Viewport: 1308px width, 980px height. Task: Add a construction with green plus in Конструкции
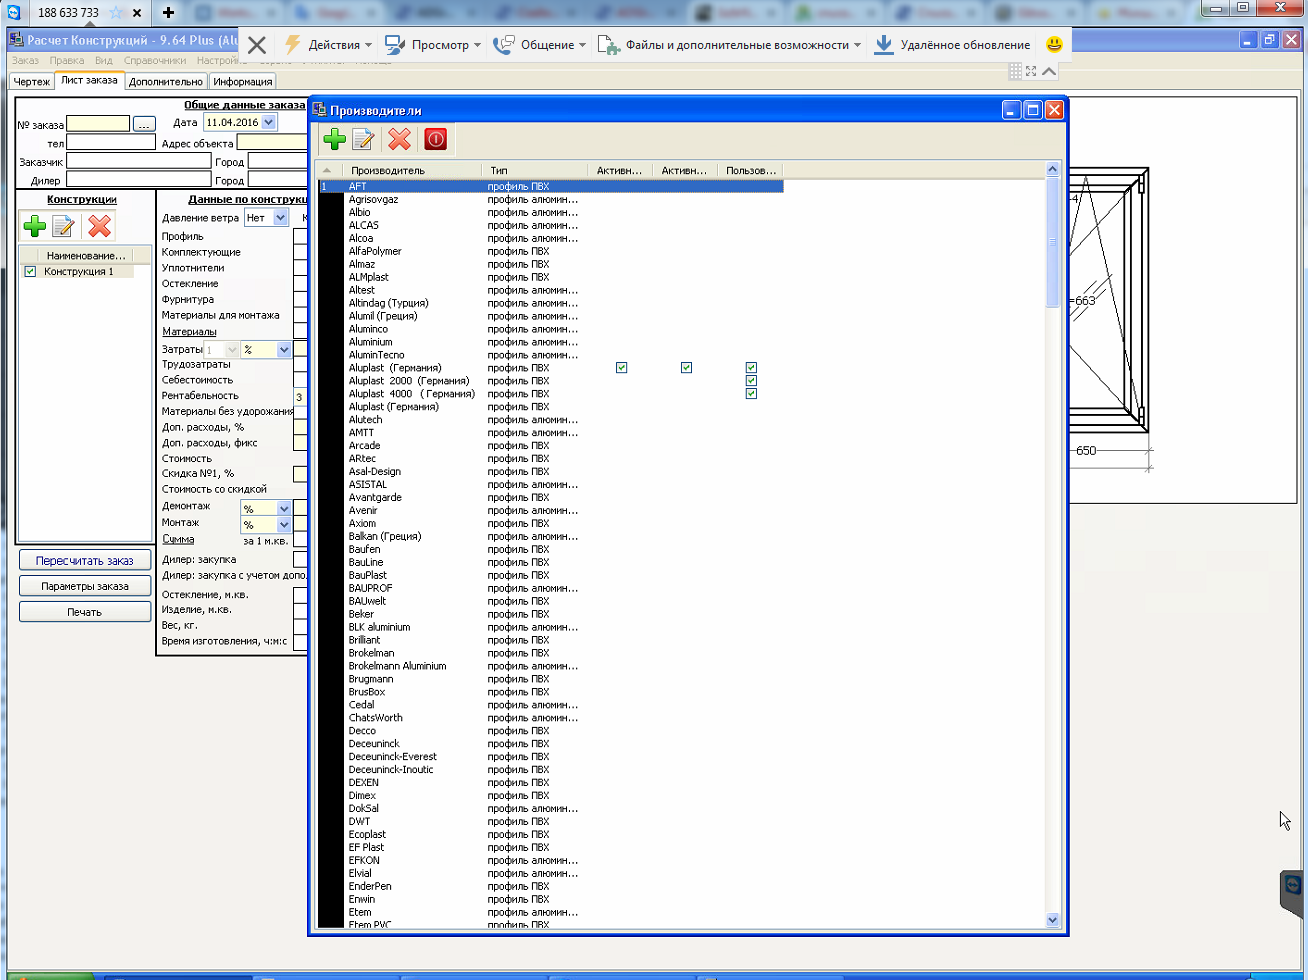(x=35, y=226)
